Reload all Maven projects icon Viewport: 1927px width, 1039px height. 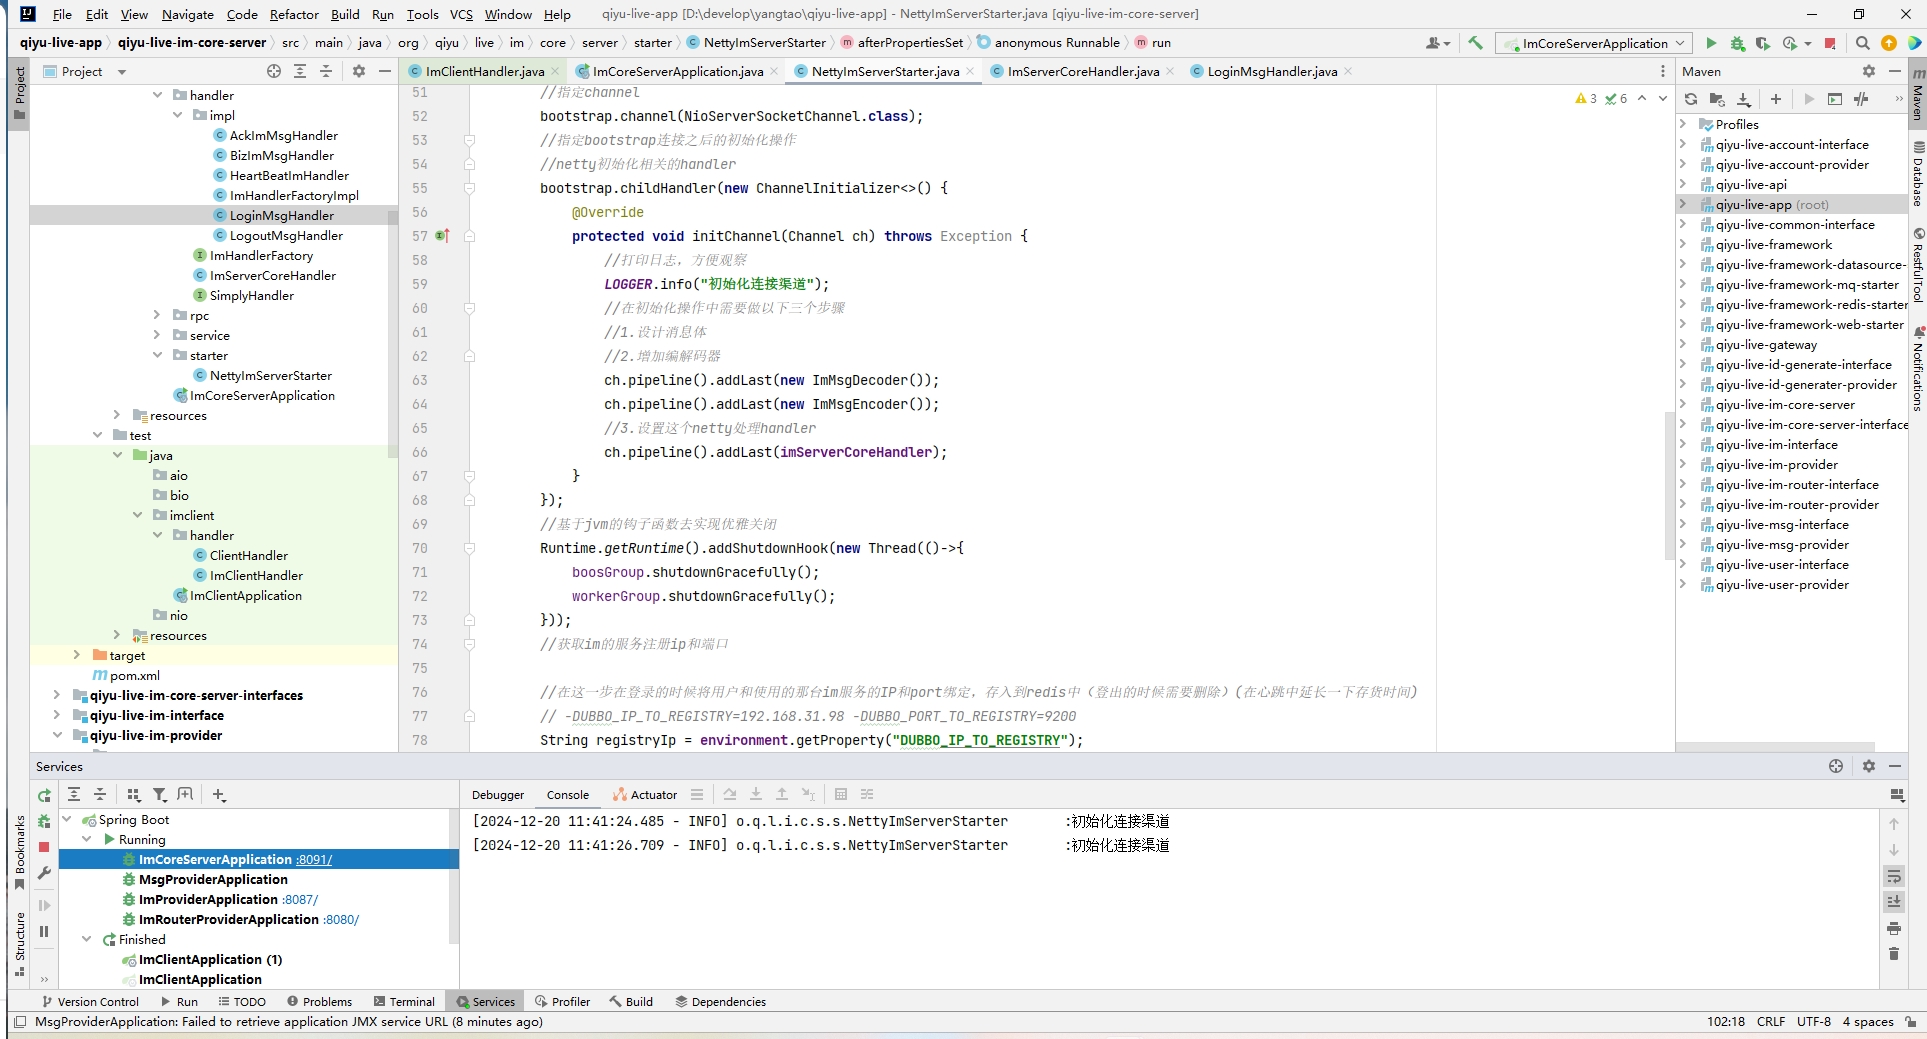[x=1690, y=99]
